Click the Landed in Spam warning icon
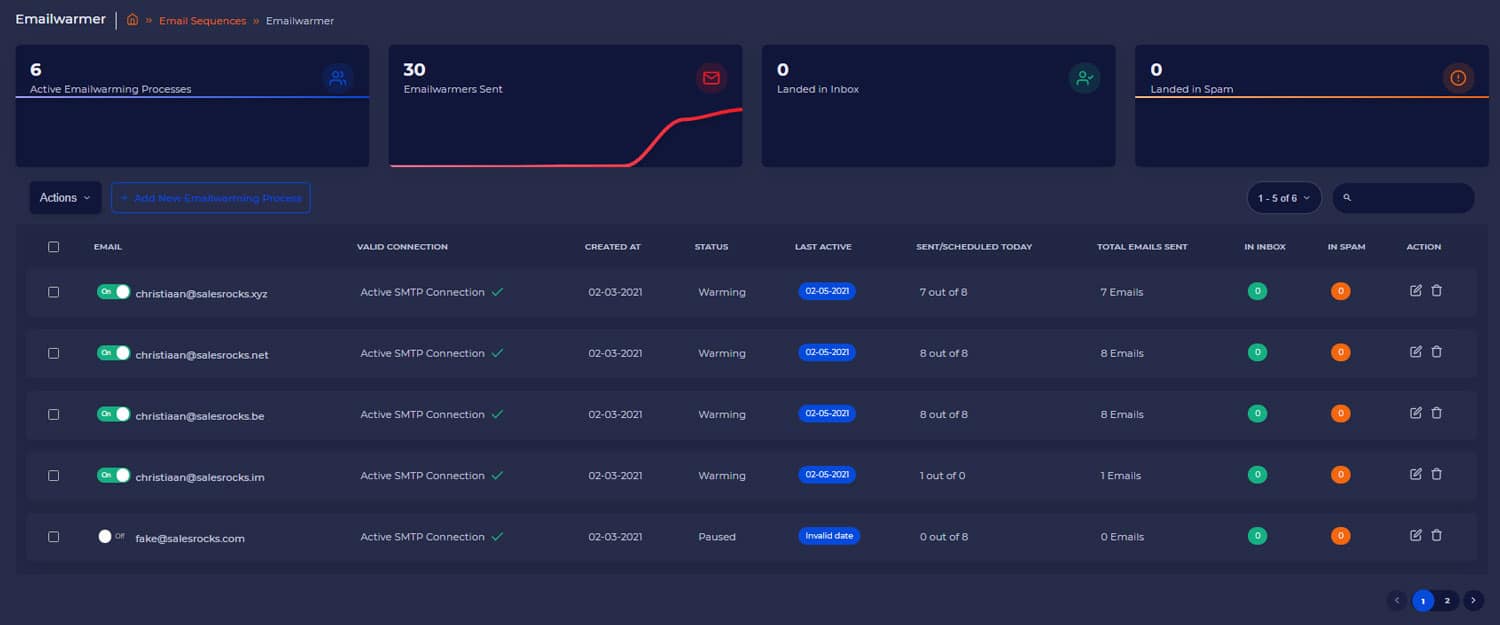This screenshot has width=1500, height=625. 1457,78
